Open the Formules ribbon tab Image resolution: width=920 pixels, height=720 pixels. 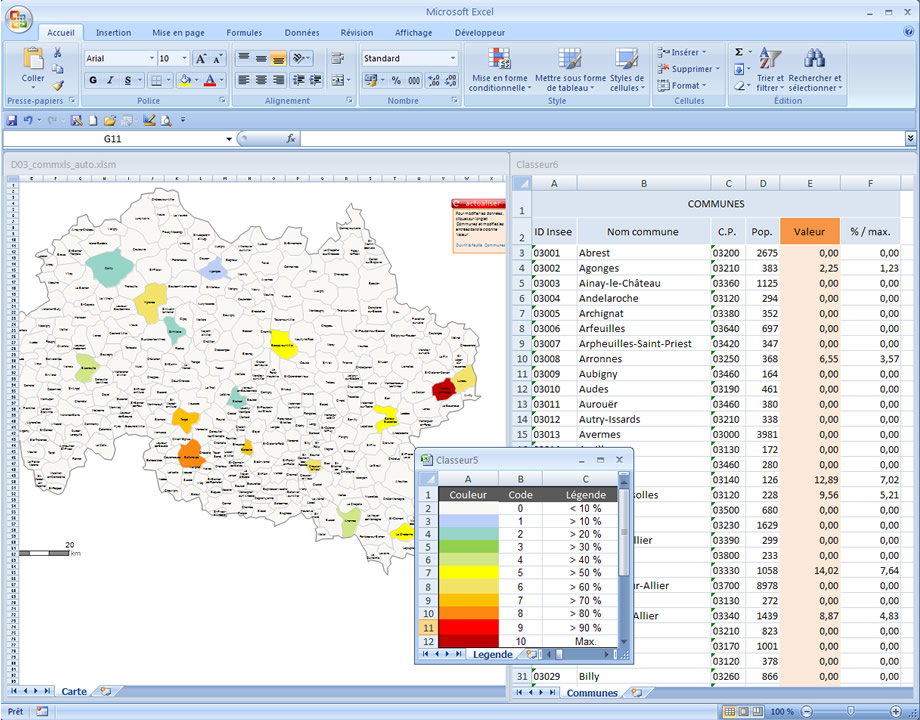click(244, 33)
